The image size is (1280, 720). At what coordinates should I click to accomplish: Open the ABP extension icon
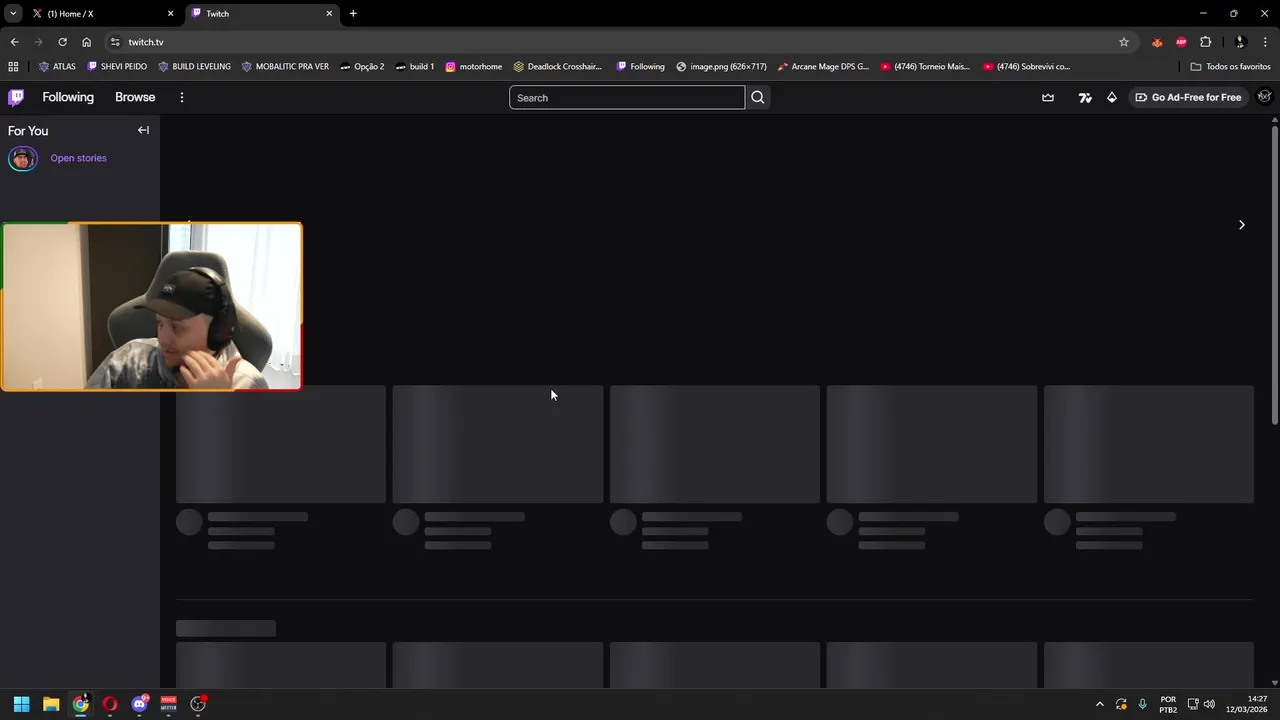click(1181, 42)
